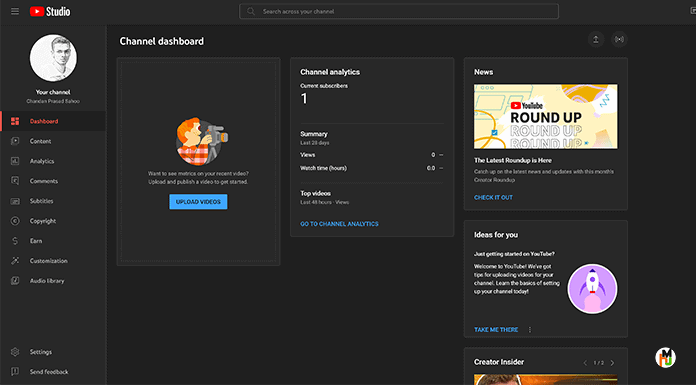Screen dimensions: 696x385
Task: Open the Dashboard sidebar item
Action: click(x=53, y=121)
